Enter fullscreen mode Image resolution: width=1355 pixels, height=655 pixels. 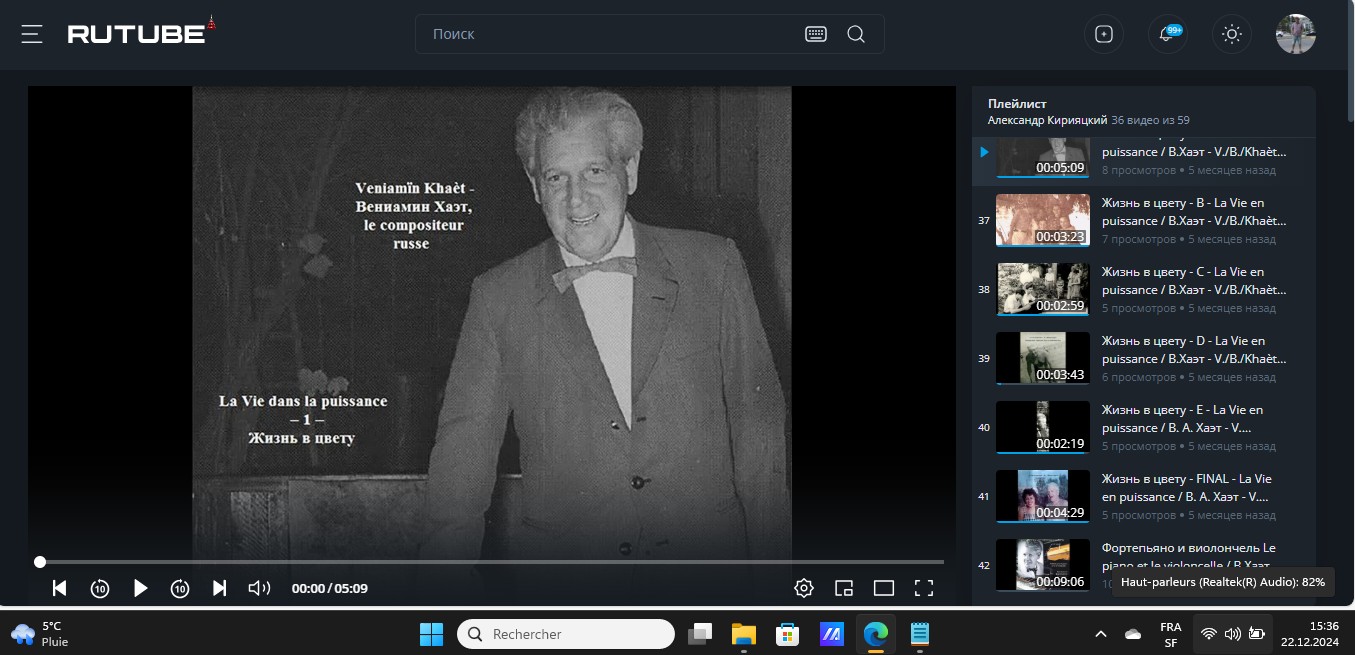tap(924, 588)
